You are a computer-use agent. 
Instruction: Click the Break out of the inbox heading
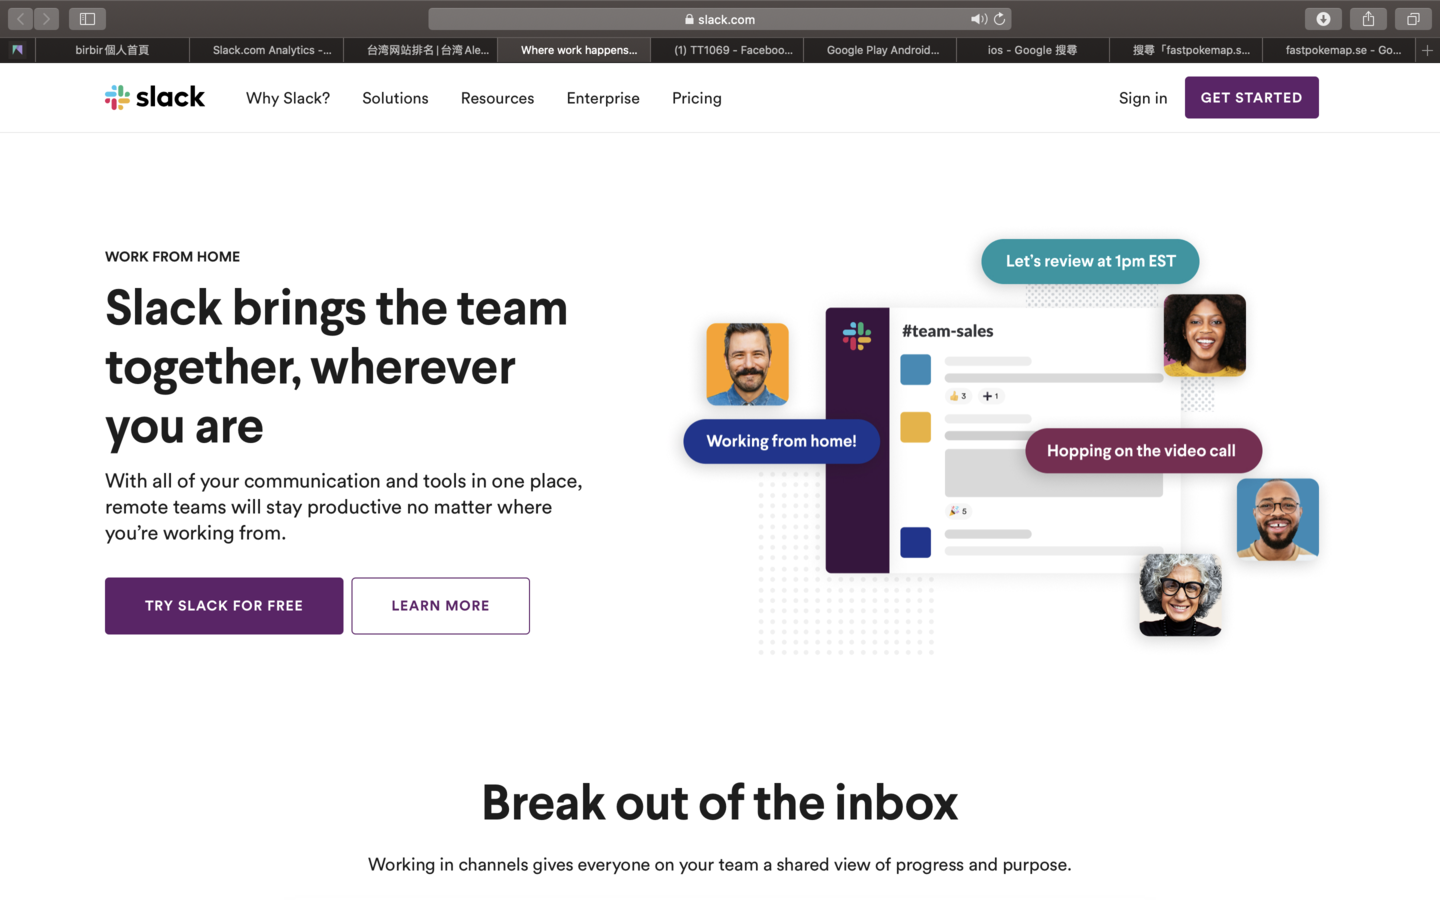pyautogui.click(x=720, y=802)
